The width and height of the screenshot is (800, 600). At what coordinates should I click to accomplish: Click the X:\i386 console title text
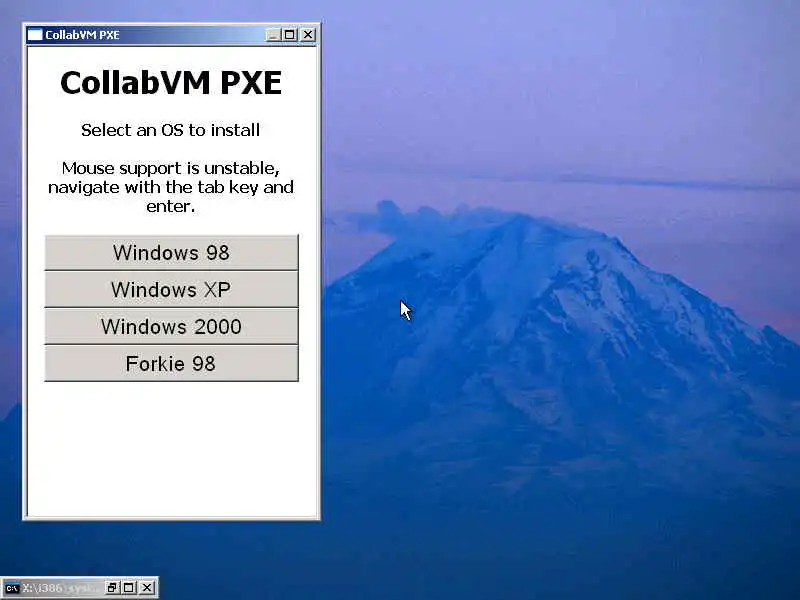(60, 588)
